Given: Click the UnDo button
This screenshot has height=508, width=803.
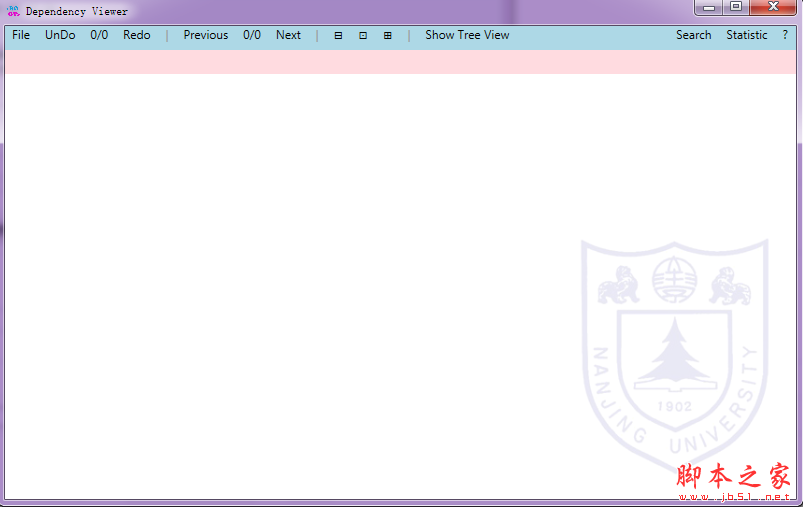Looking at the screenshot, I should click(60, 35).
